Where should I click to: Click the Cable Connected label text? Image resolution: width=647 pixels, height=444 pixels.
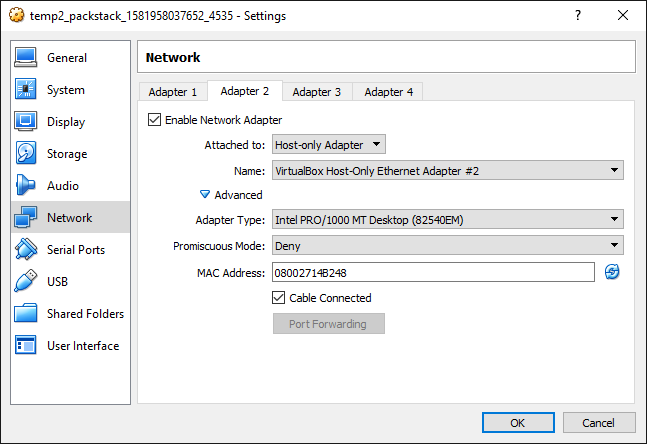[x=330, y=298]
